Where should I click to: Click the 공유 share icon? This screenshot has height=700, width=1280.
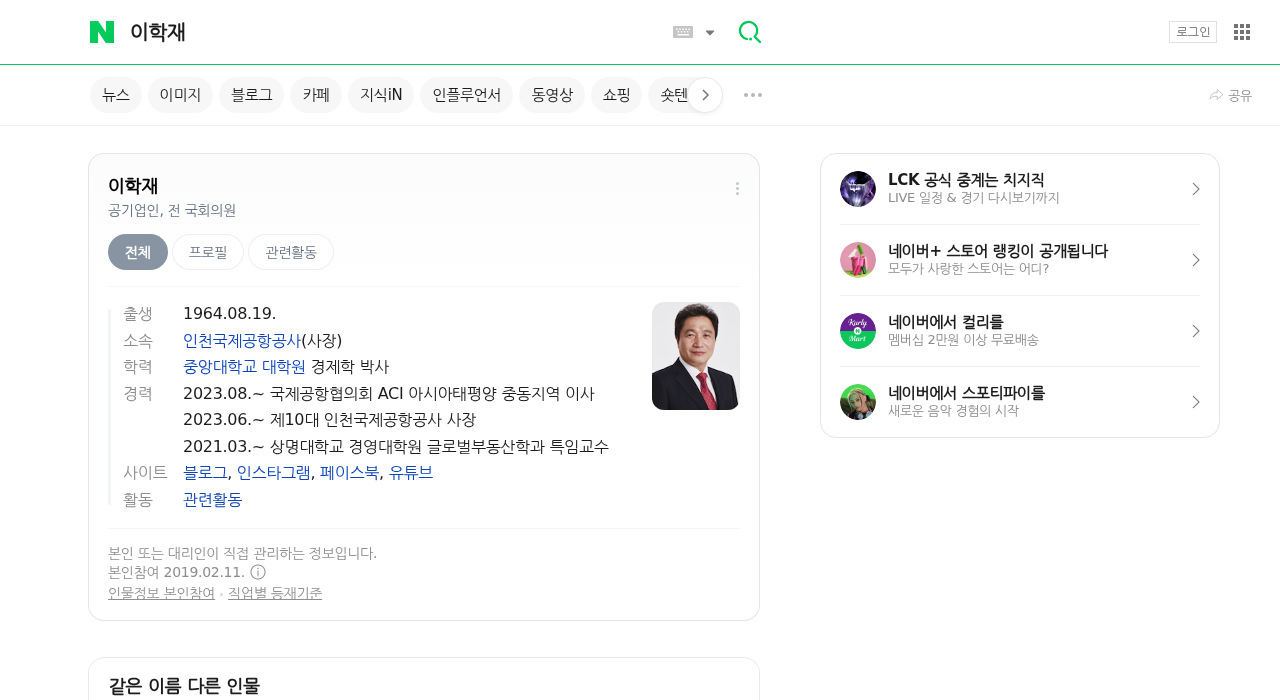point(1229,94)
